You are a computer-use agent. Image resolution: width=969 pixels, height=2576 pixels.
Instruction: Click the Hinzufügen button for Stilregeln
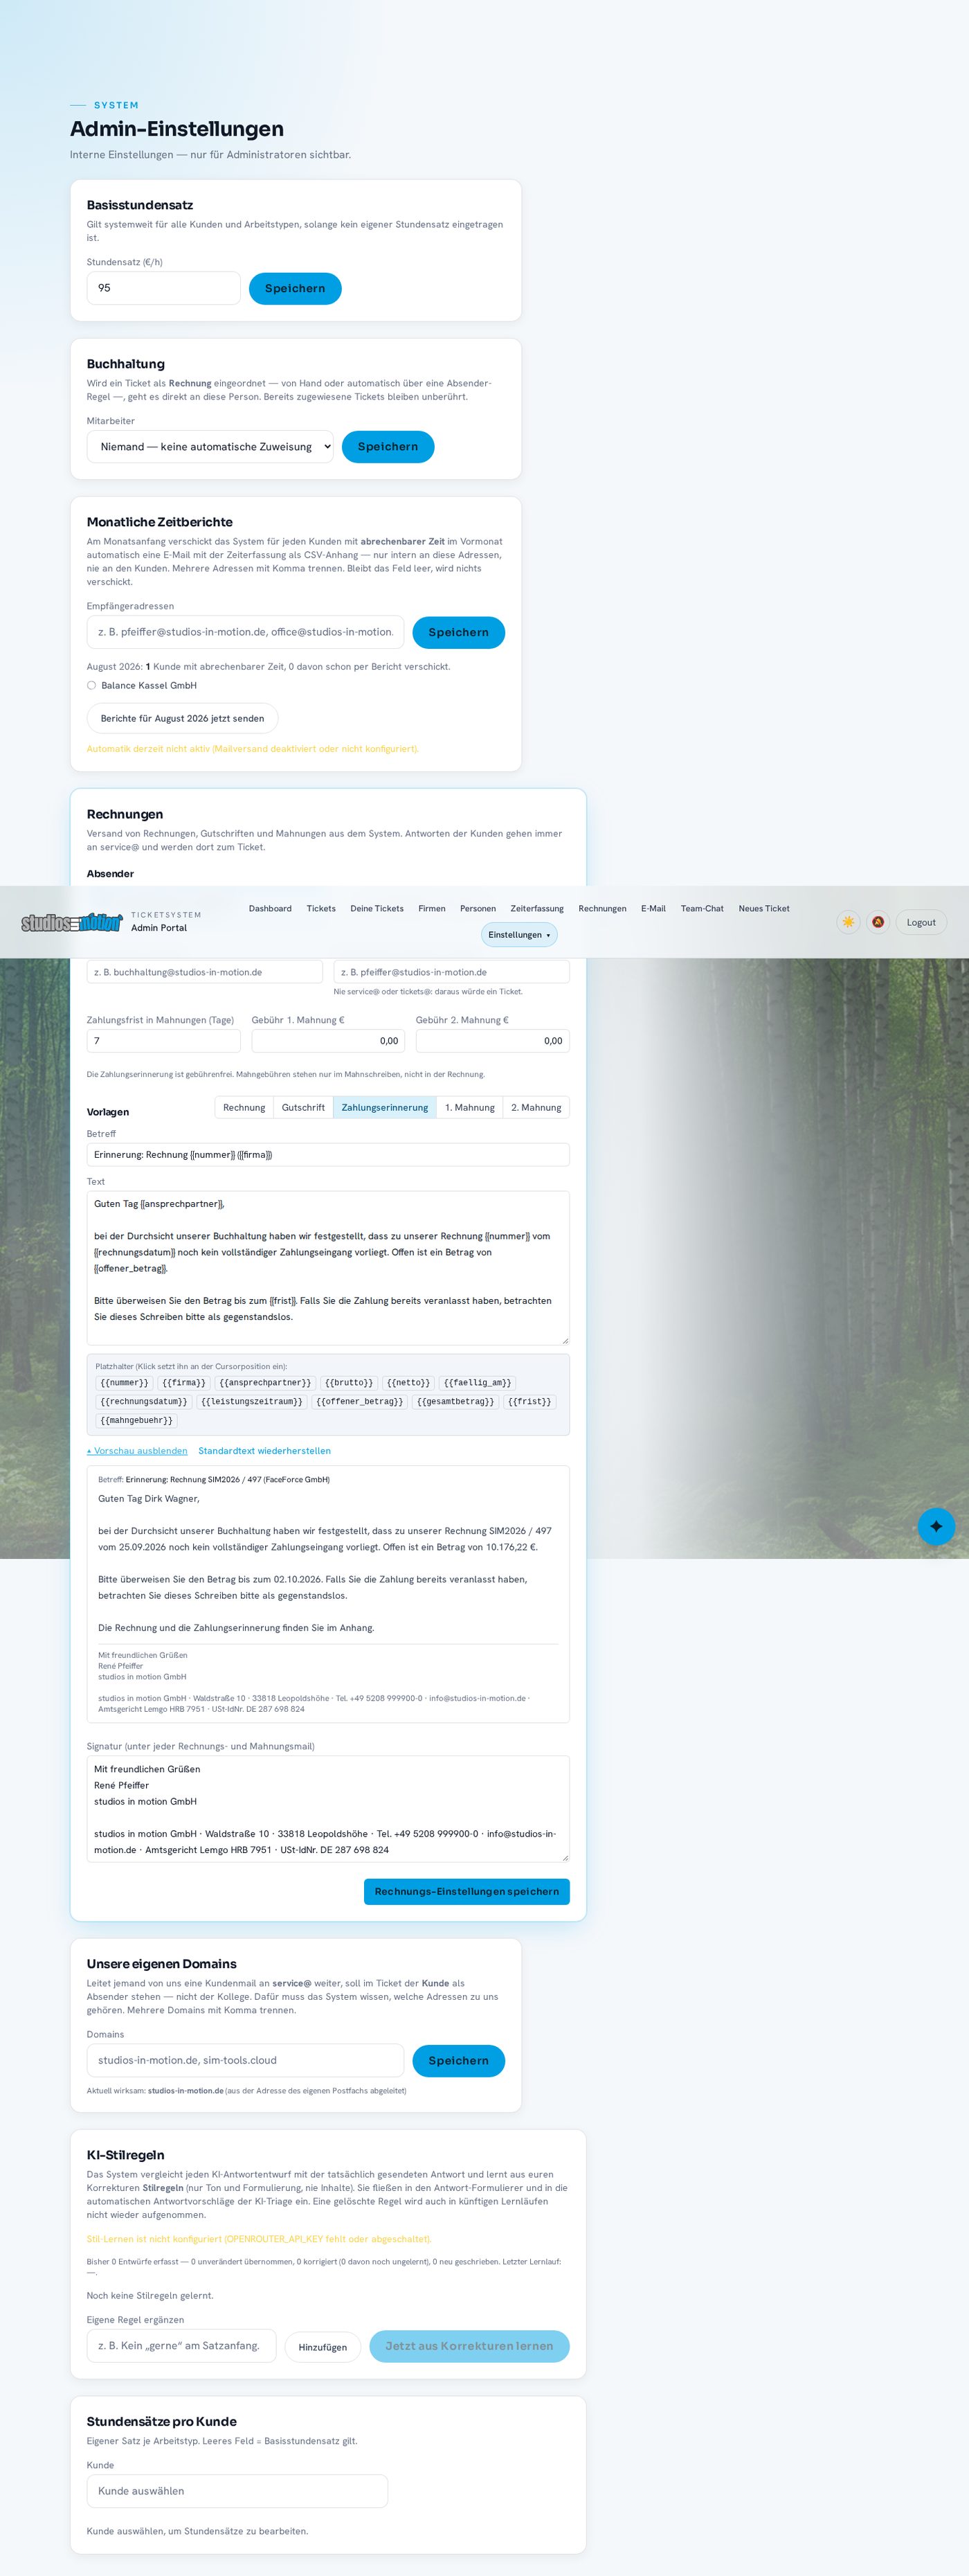323,2347
